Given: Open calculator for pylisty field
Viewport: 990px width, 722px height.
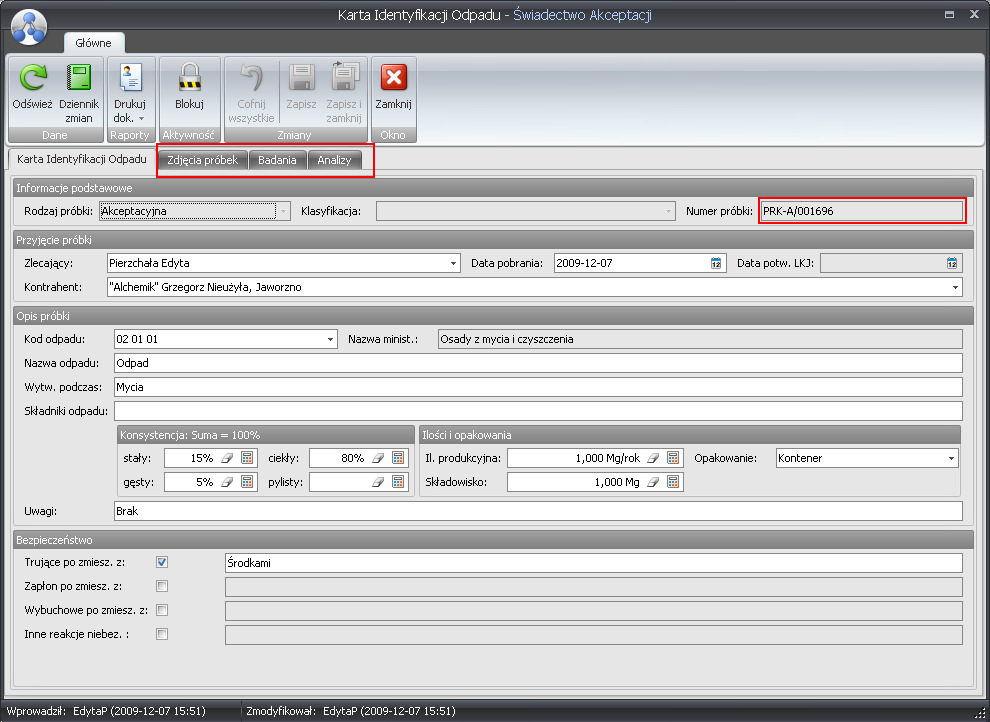Looking at the screenshot, I should click(x=398, y=482).
